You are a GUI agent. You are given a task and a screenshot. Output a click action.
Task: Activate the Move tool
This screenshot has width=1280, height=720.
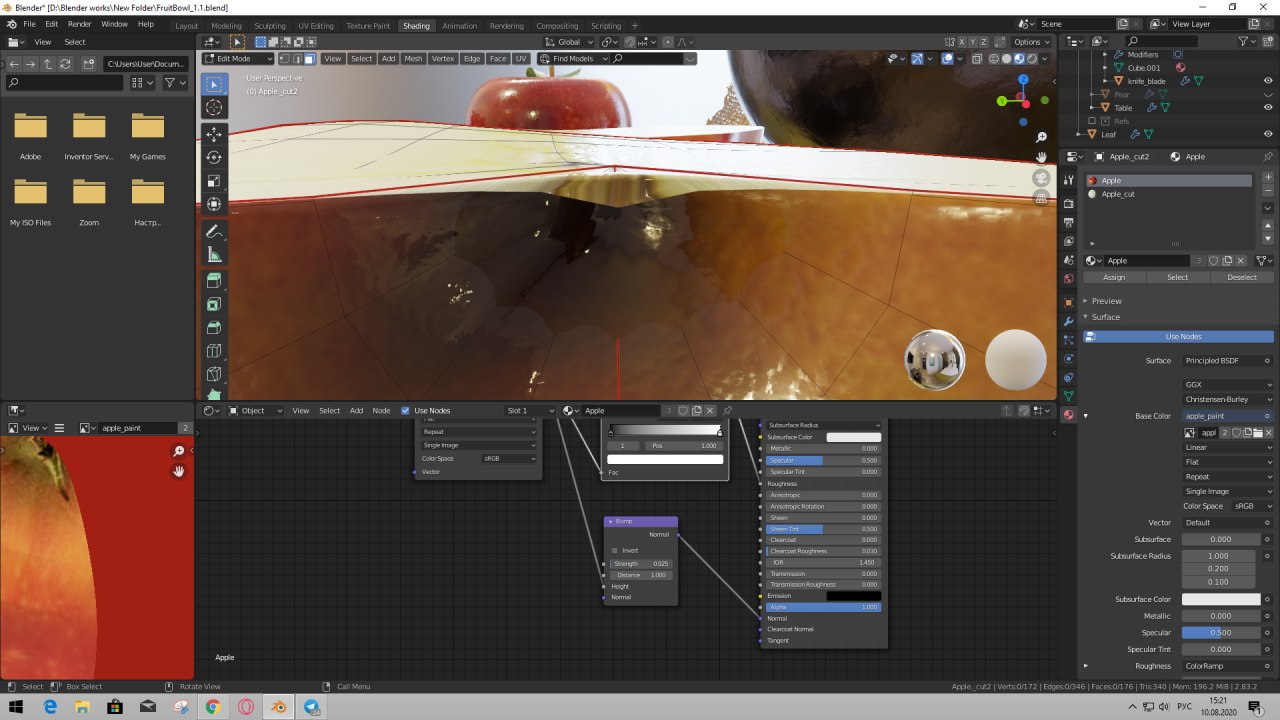(x=214, y=134)
